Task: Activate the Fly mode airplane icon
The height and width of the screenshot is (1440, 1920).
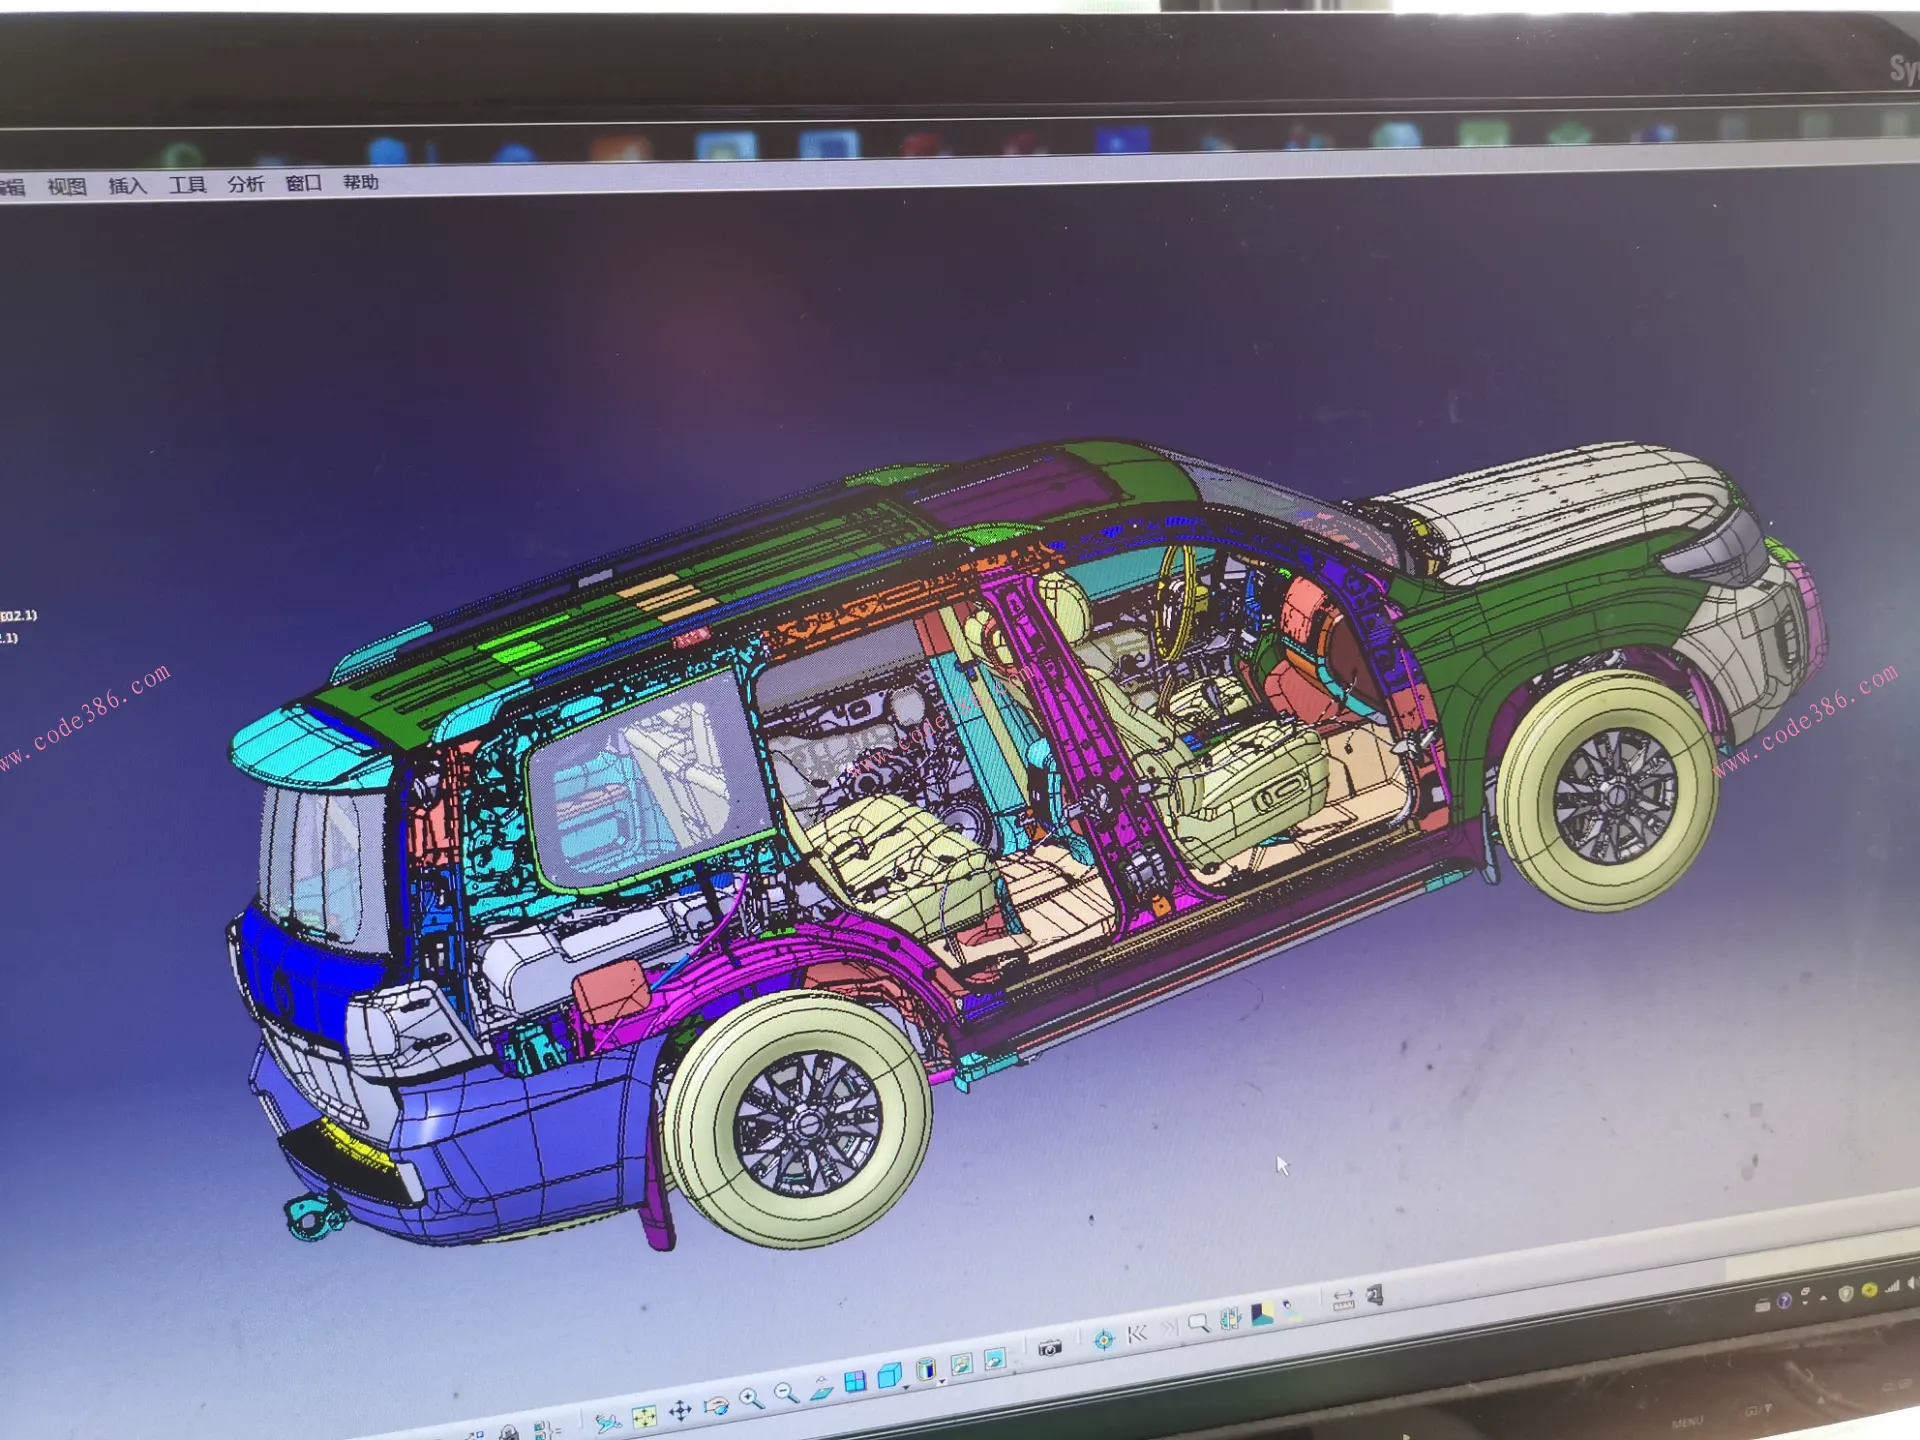Action: pos(607,1422)
